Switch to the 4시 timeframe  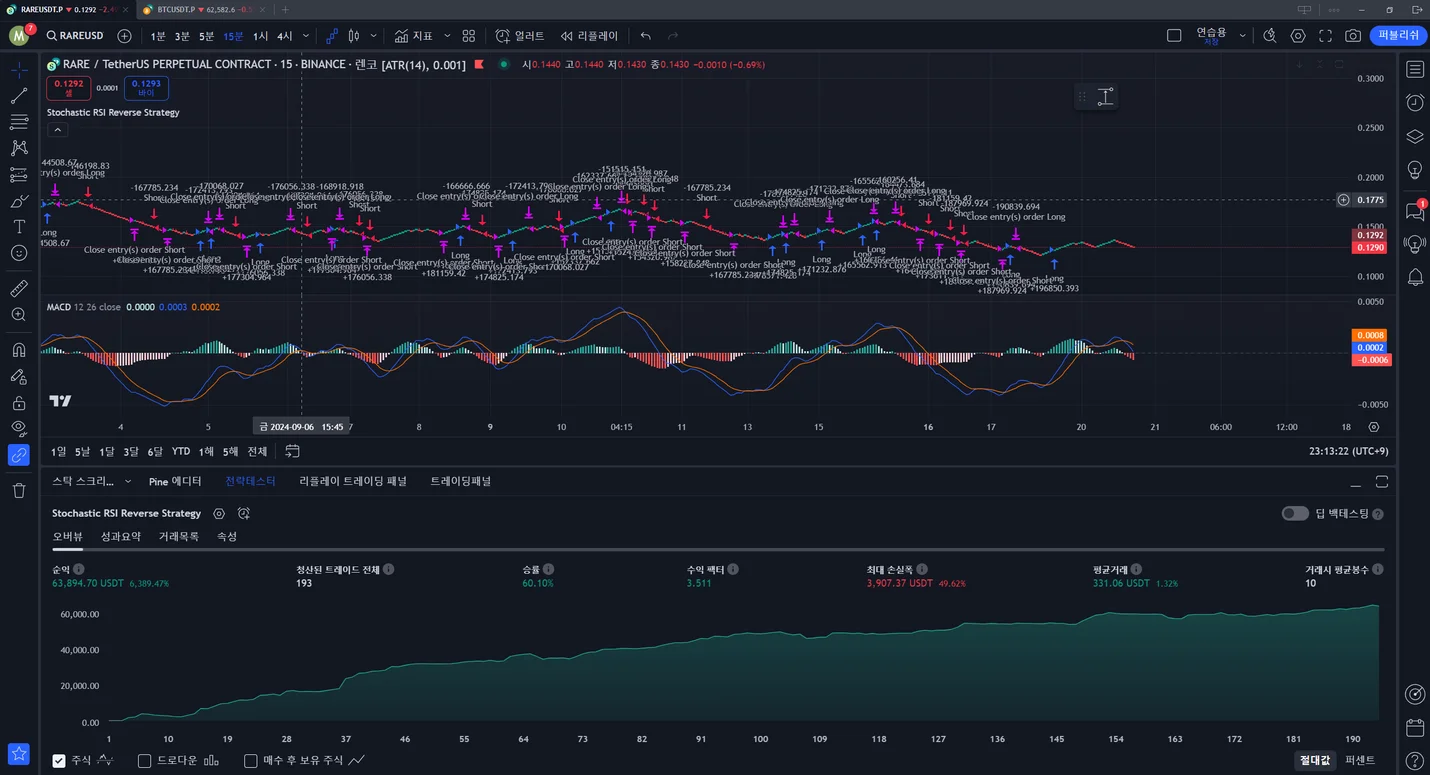pos(285,36)
